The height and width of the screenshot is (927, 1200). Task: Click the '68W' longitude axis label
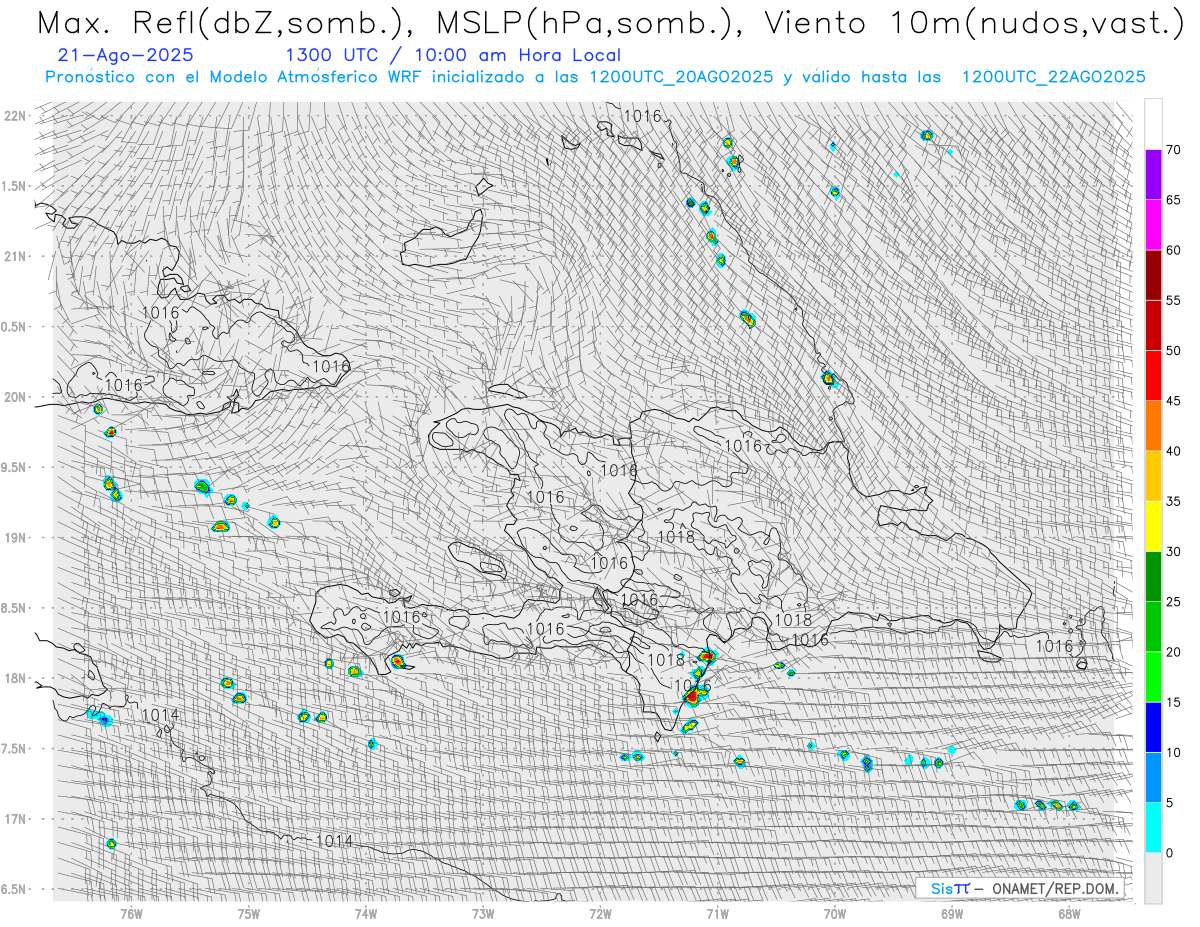(x=1068, y=912)
